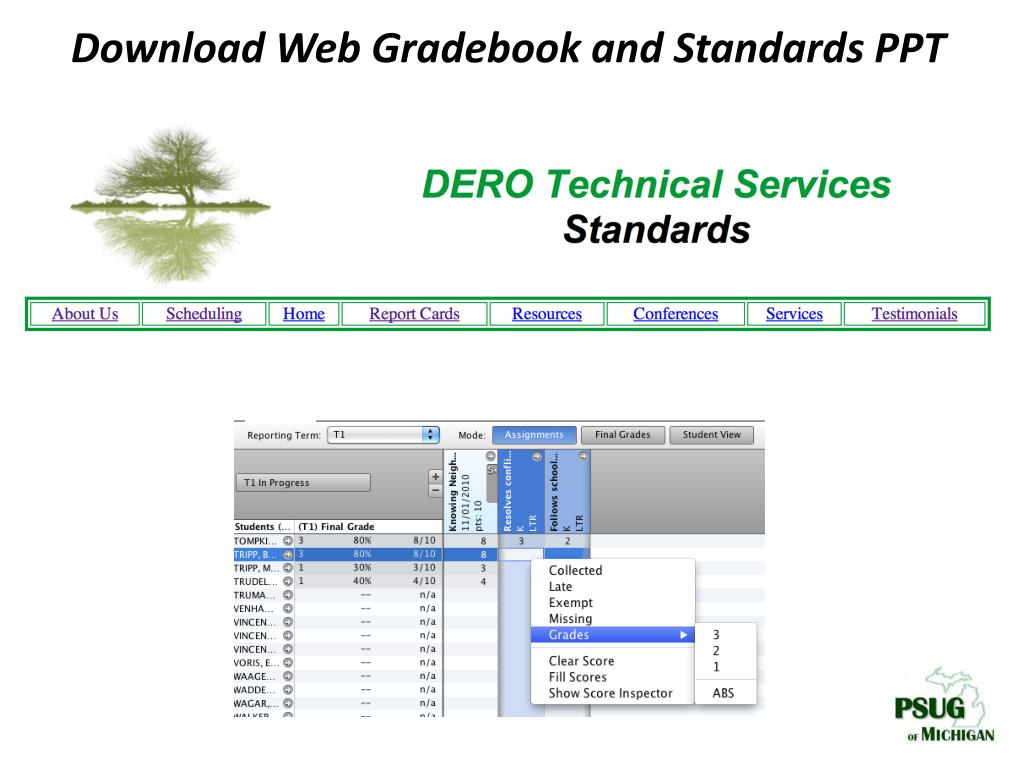Expand the Grades submenu arrow
The width and height of the screenshot is (1024, 768).
pos(684,635)
